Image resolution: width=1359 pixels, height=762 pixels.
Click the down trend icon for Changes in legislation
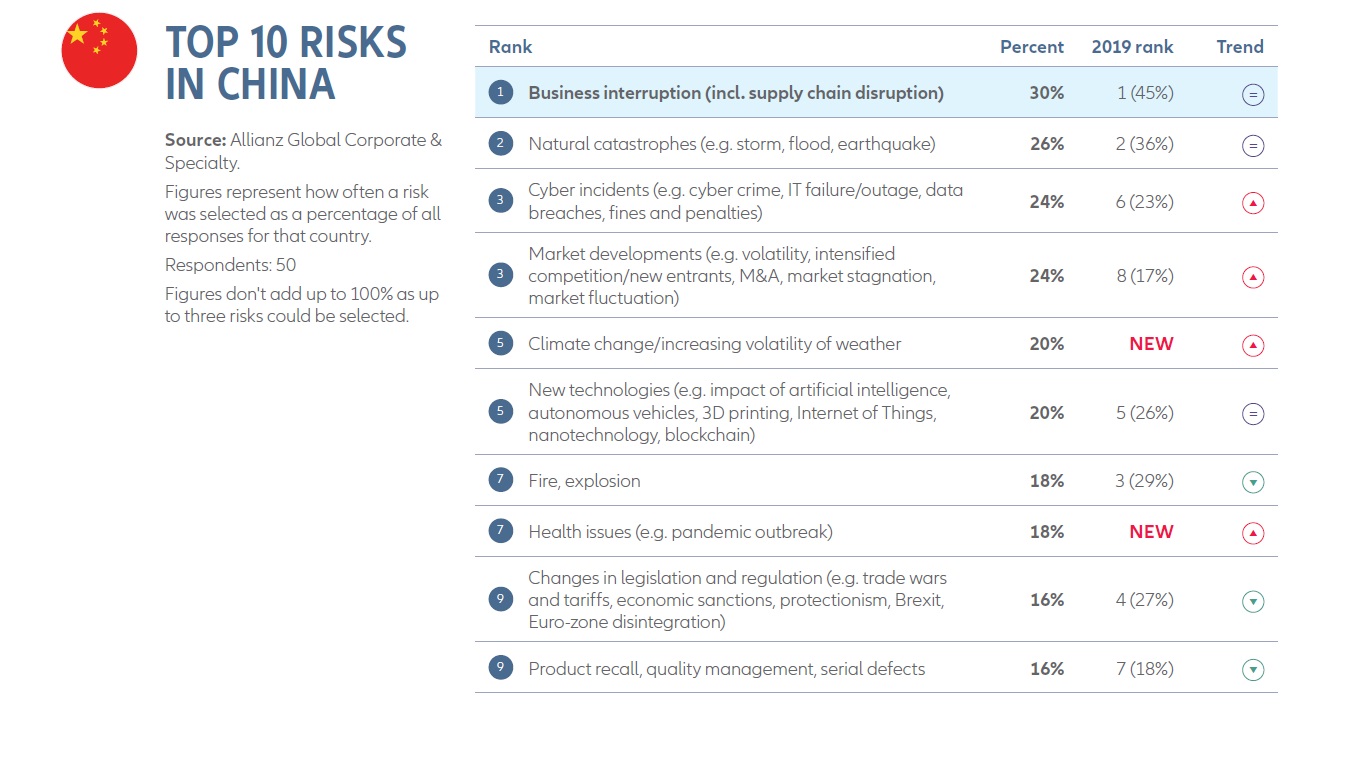coord(1253,602)
